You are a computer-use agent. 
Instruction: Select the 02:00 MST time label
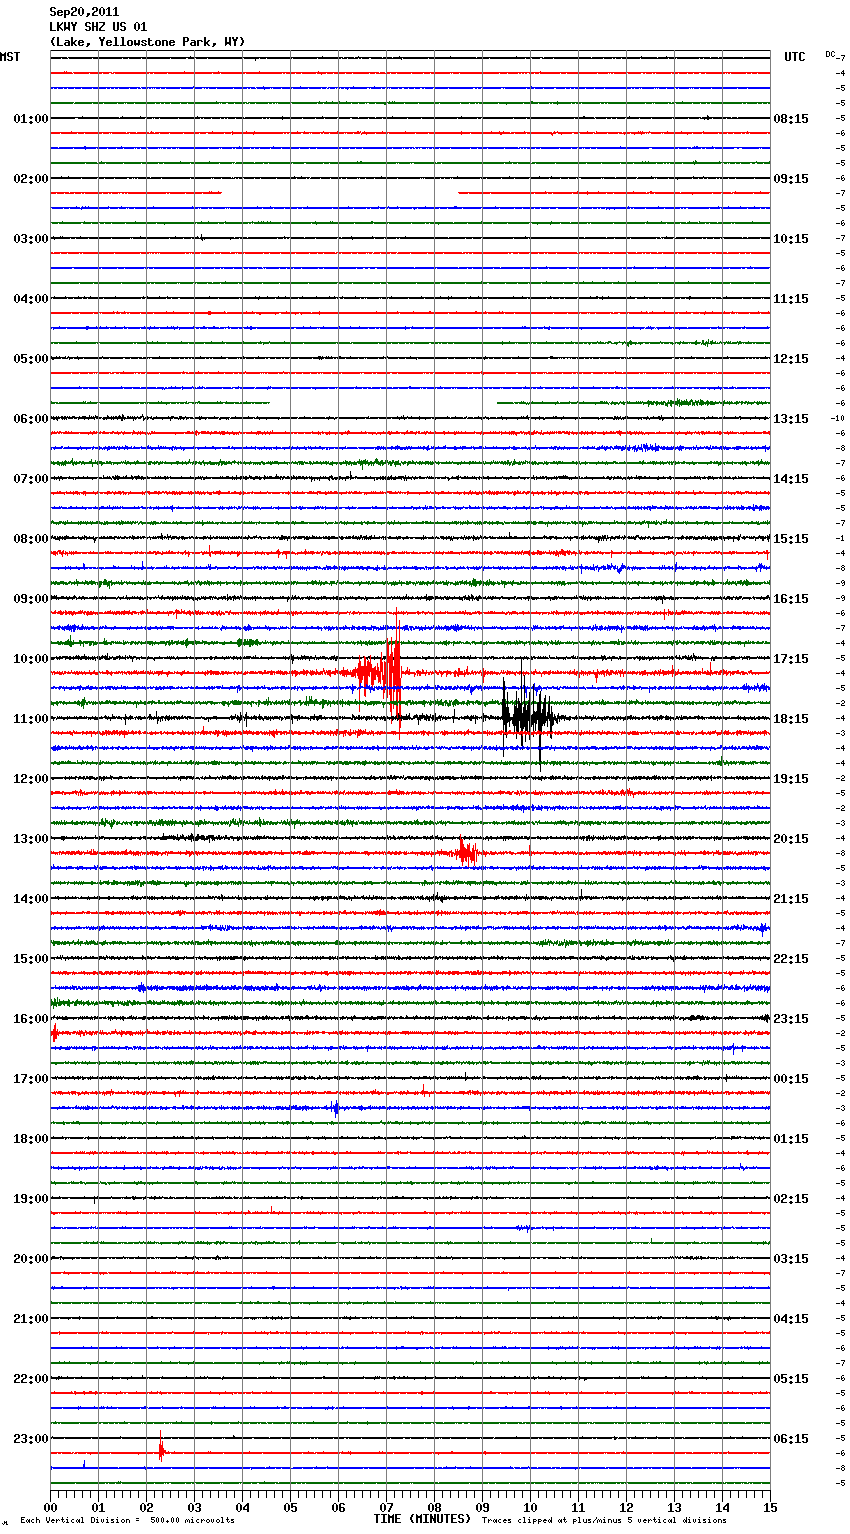(x=31, y=179)
